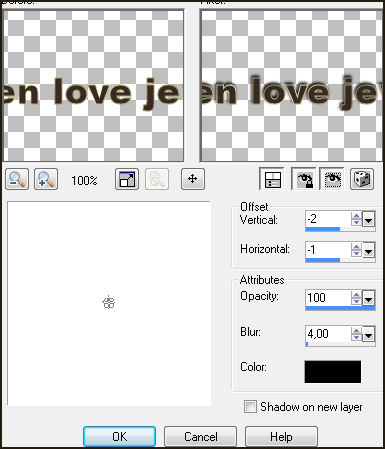Open the black shadow Color swatch
Screen dimensions: 385x449
click(333, 372)
